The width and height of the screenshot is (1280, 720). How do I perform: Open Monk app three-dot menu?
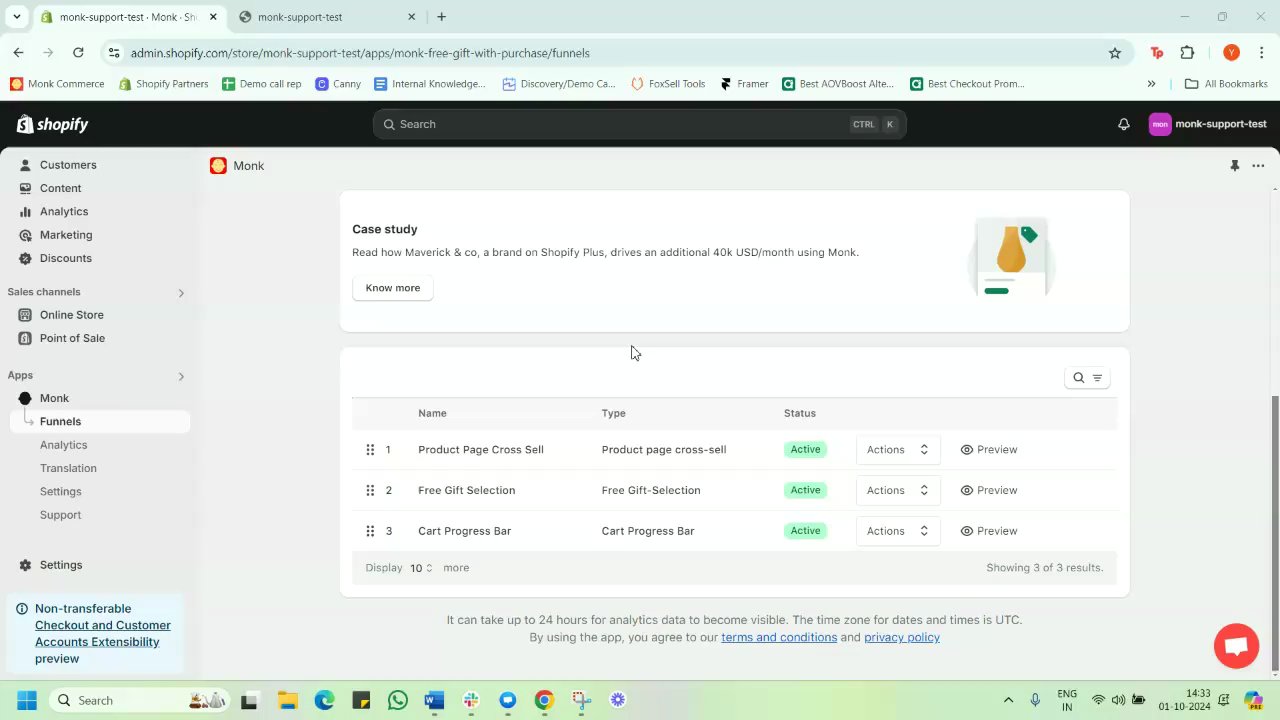pyautogui.click(x=1258, y=166)
